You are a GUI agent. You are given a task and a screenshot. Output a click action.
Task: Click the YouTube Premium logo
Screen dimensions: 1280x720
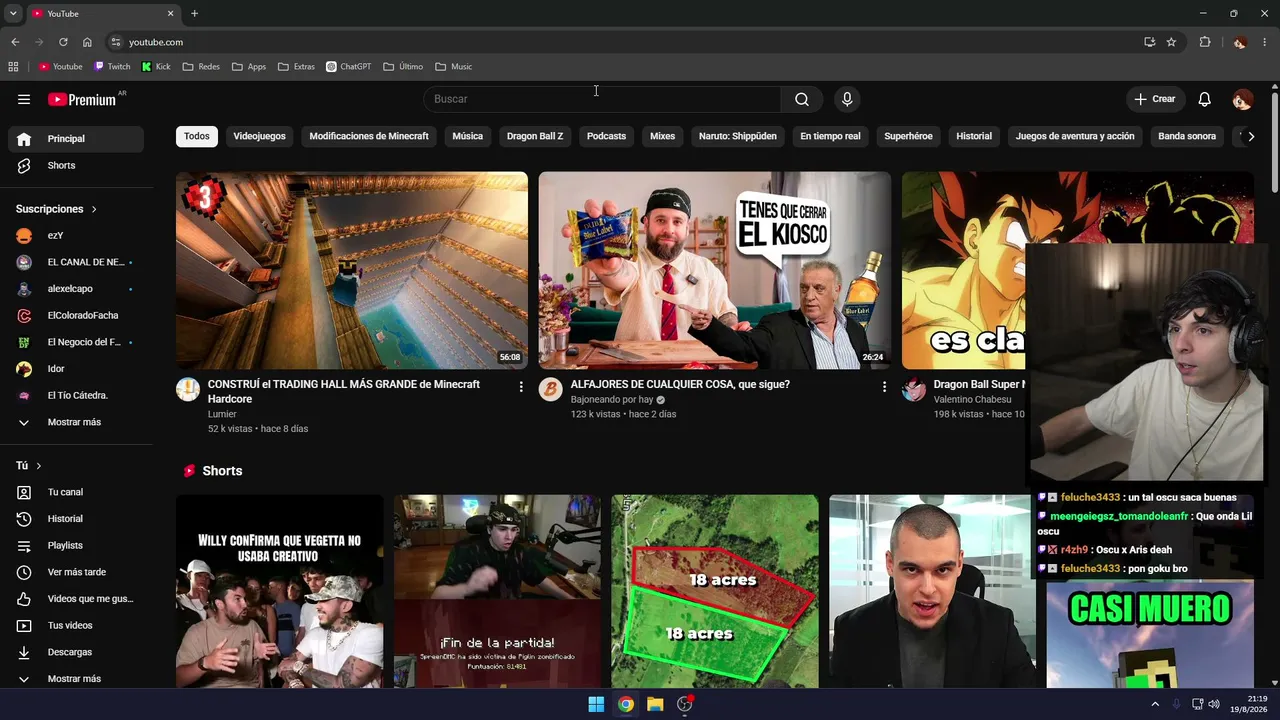click(82, 99)
